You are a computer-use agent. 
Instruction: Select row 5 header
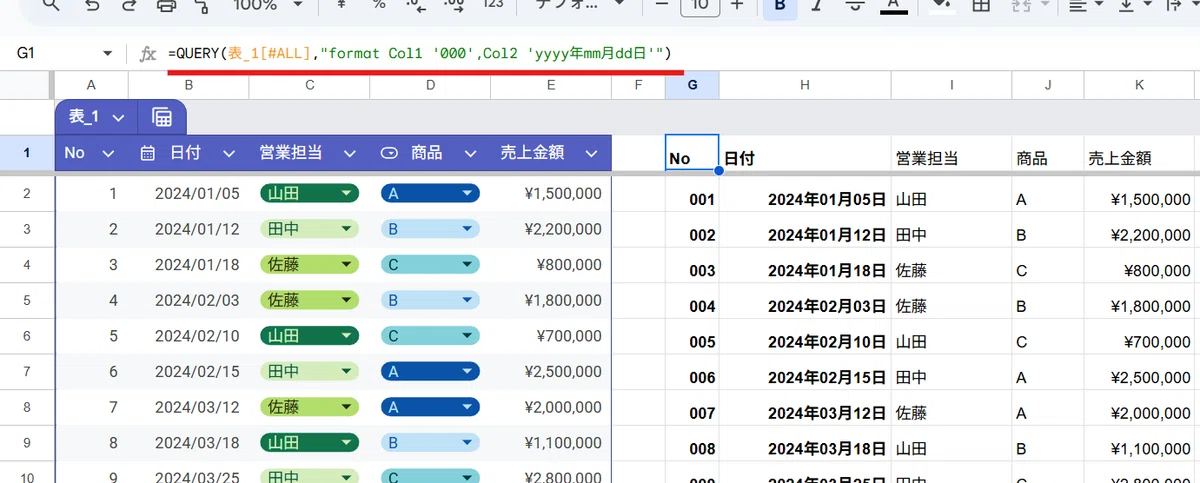27,300
